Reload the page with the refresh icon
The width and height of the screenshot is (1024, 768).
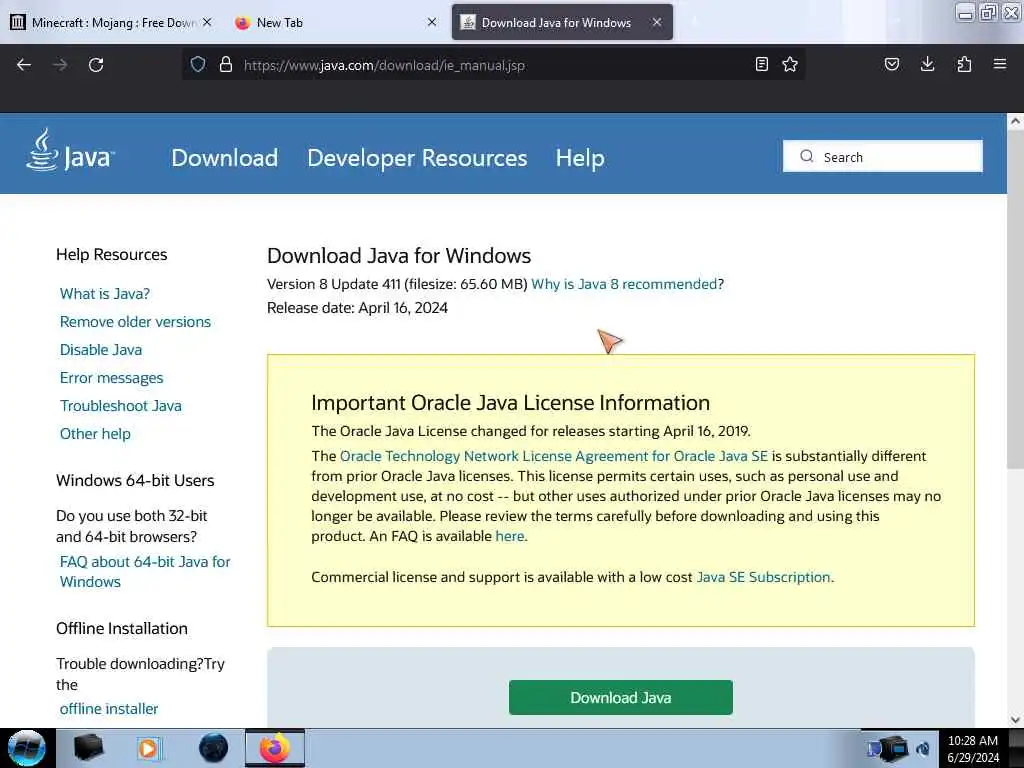point(96,65)
